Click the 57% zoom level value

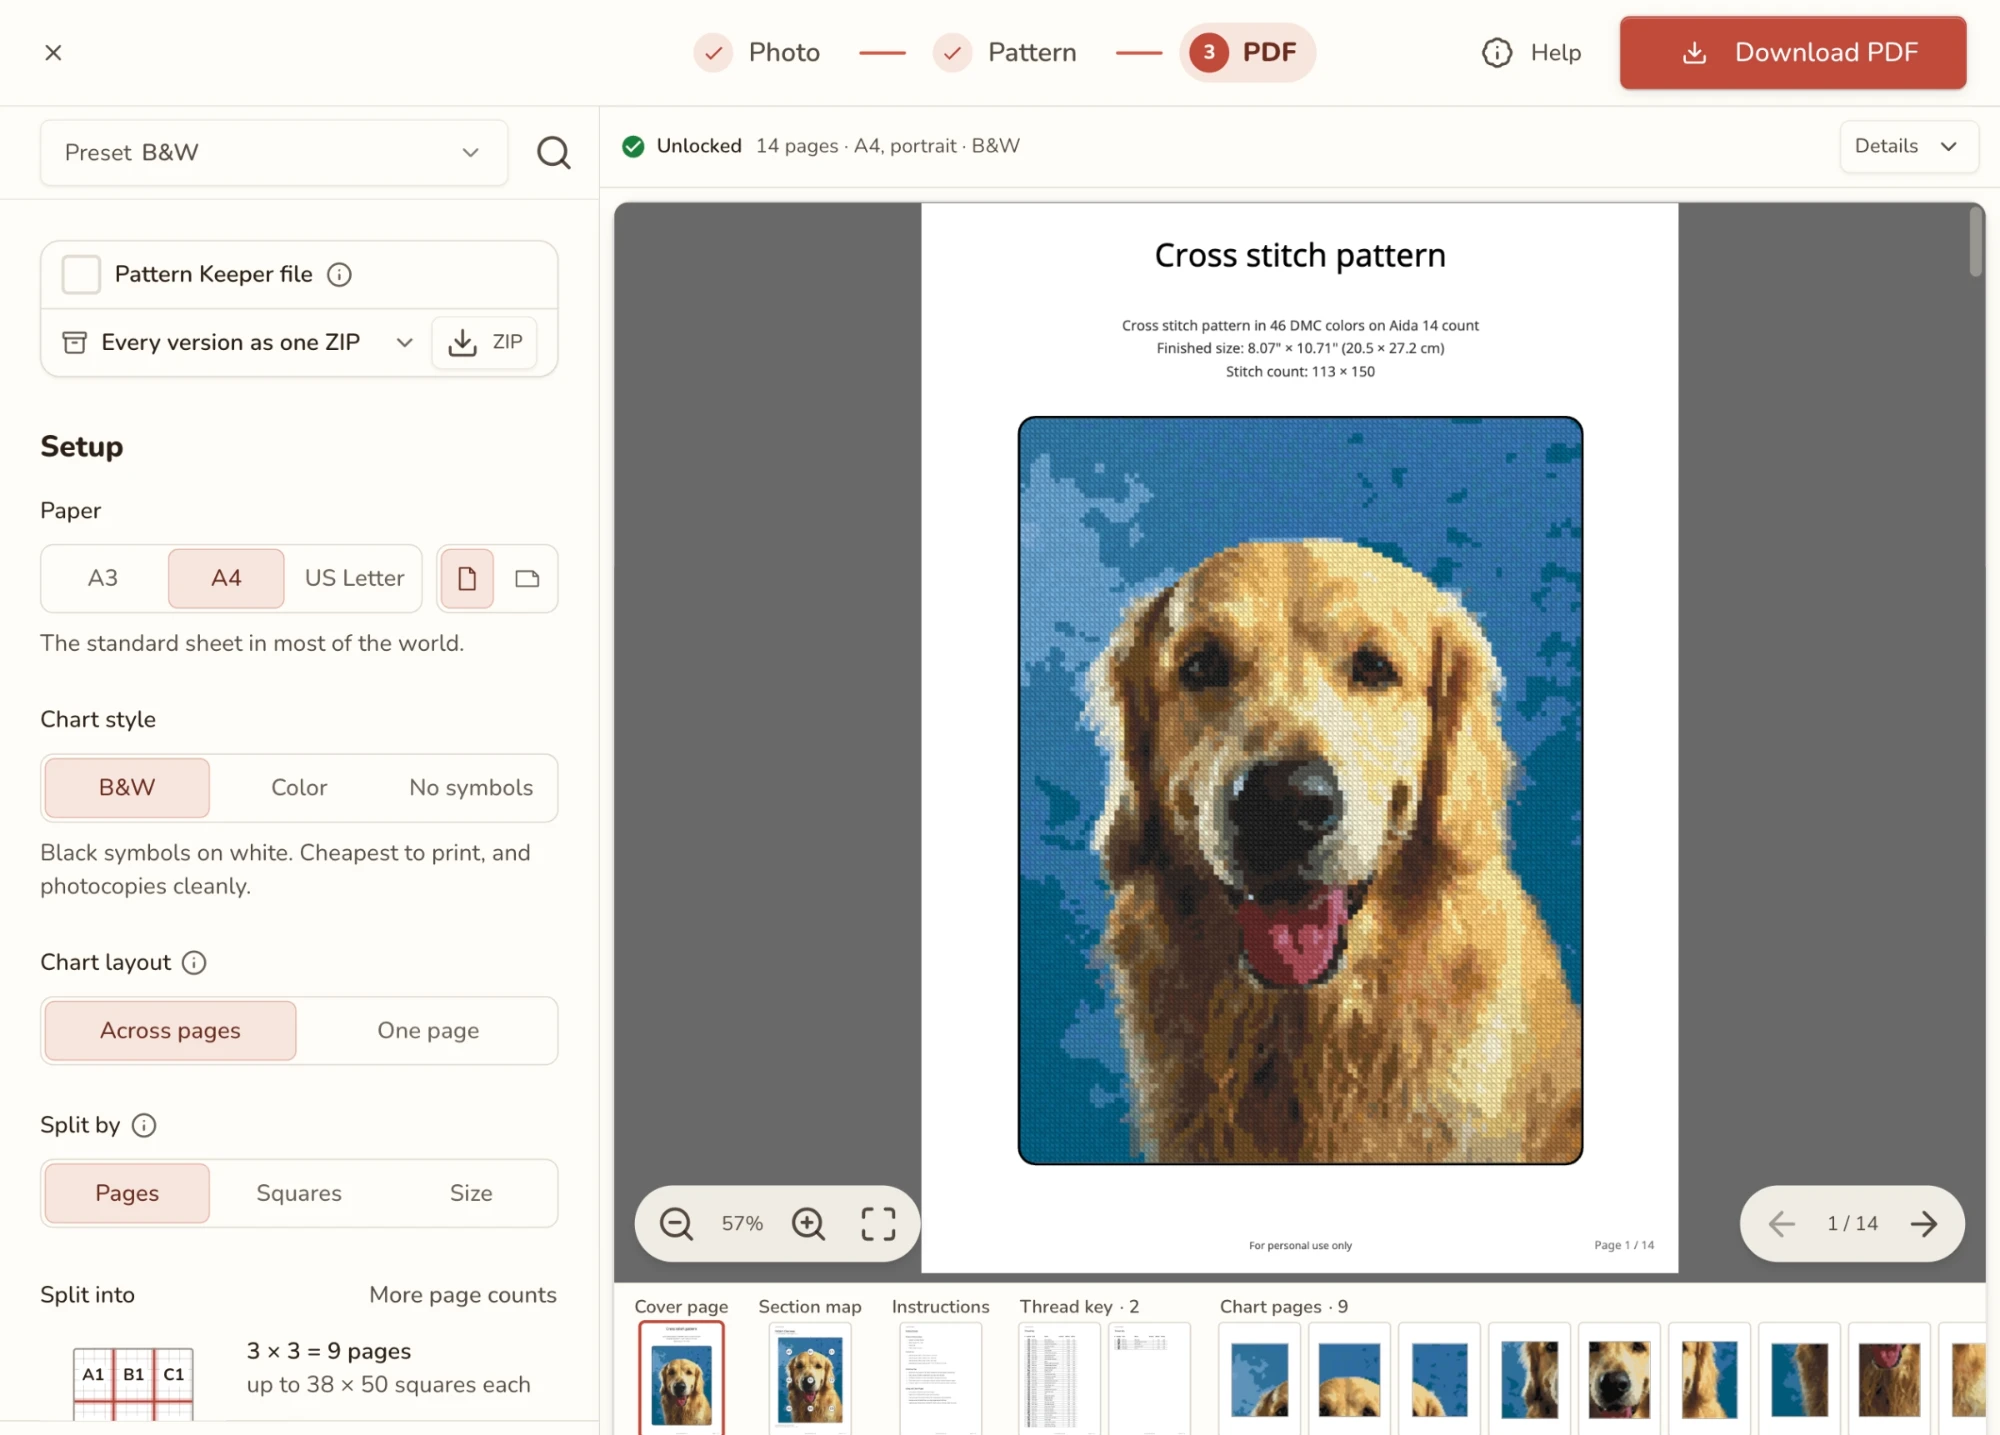point(742,1223)
